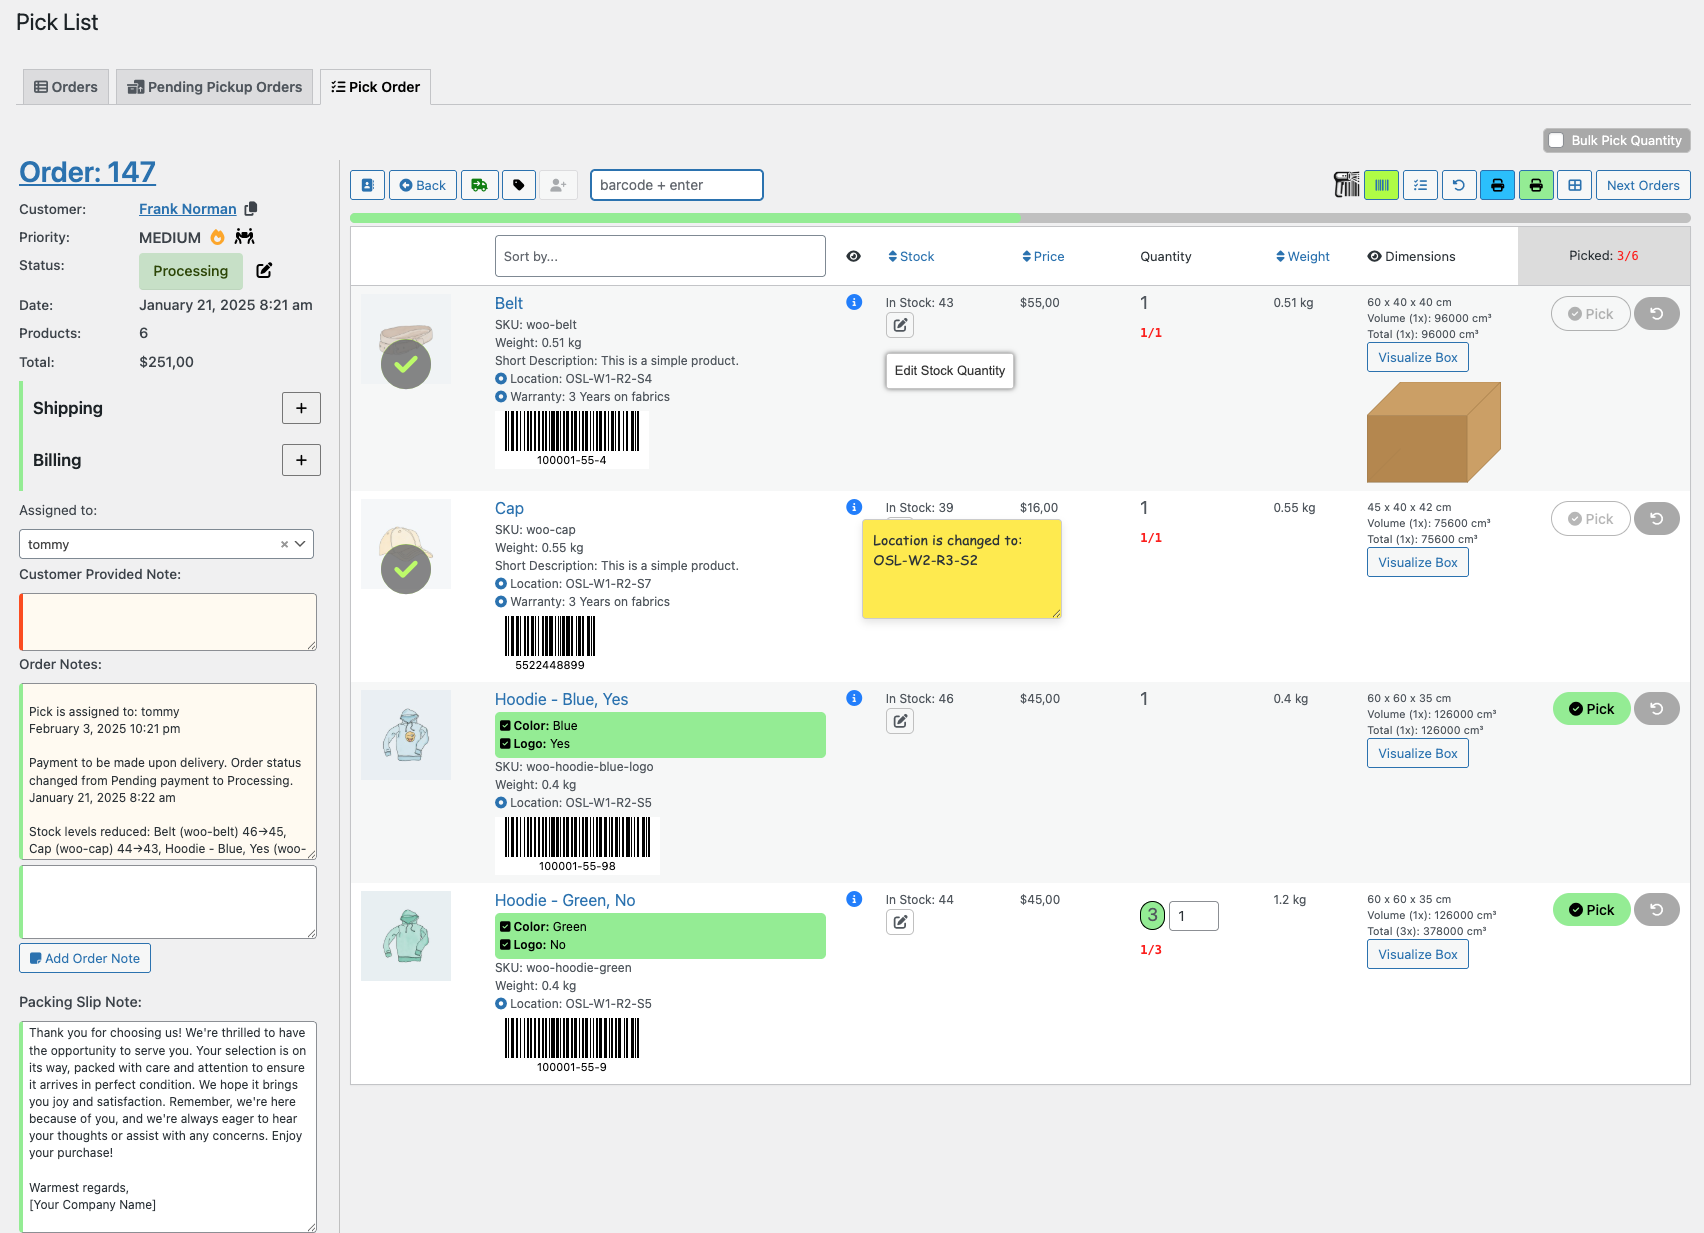Image resolution: width=1704 pixels, height=1233 pixels.
Task: Click the green printer icon
Action: coord(1536,185)
